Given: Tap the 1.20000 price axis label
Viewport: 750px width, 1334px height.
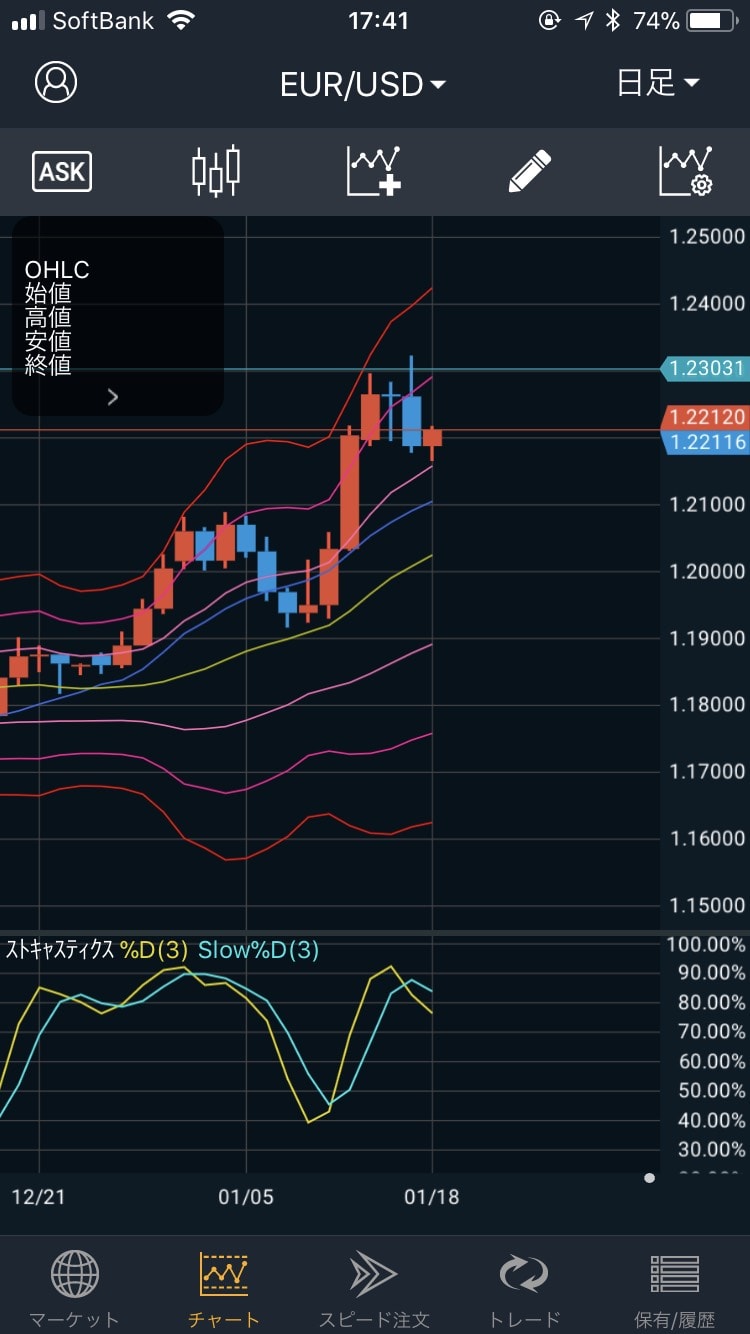Looking at the screenshot, I should (707, 571).
